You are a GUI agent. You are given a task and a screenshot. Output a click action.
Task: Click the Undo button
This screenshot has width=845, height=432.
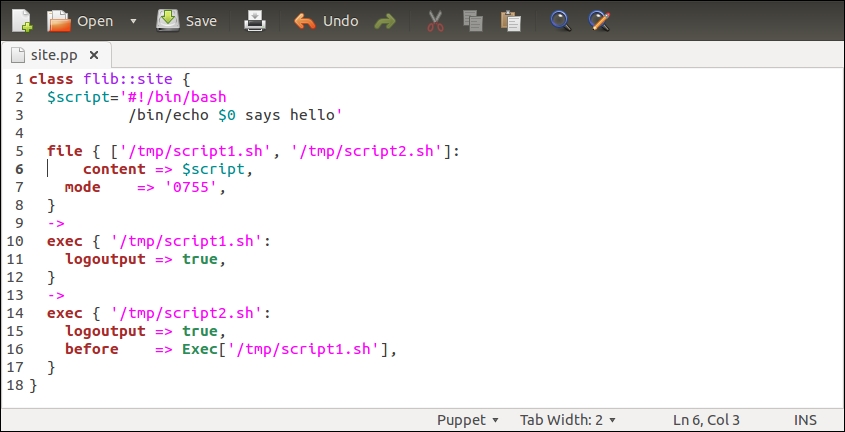tap(327, 21)
